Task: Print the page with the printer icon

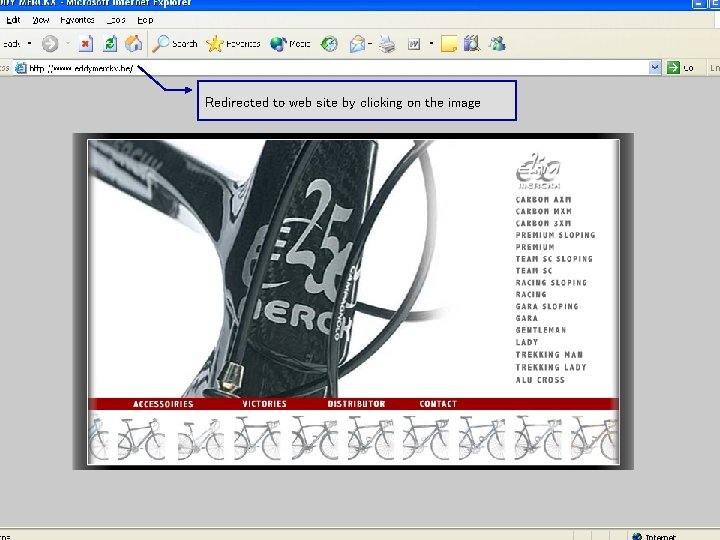Action: (387, 44)
